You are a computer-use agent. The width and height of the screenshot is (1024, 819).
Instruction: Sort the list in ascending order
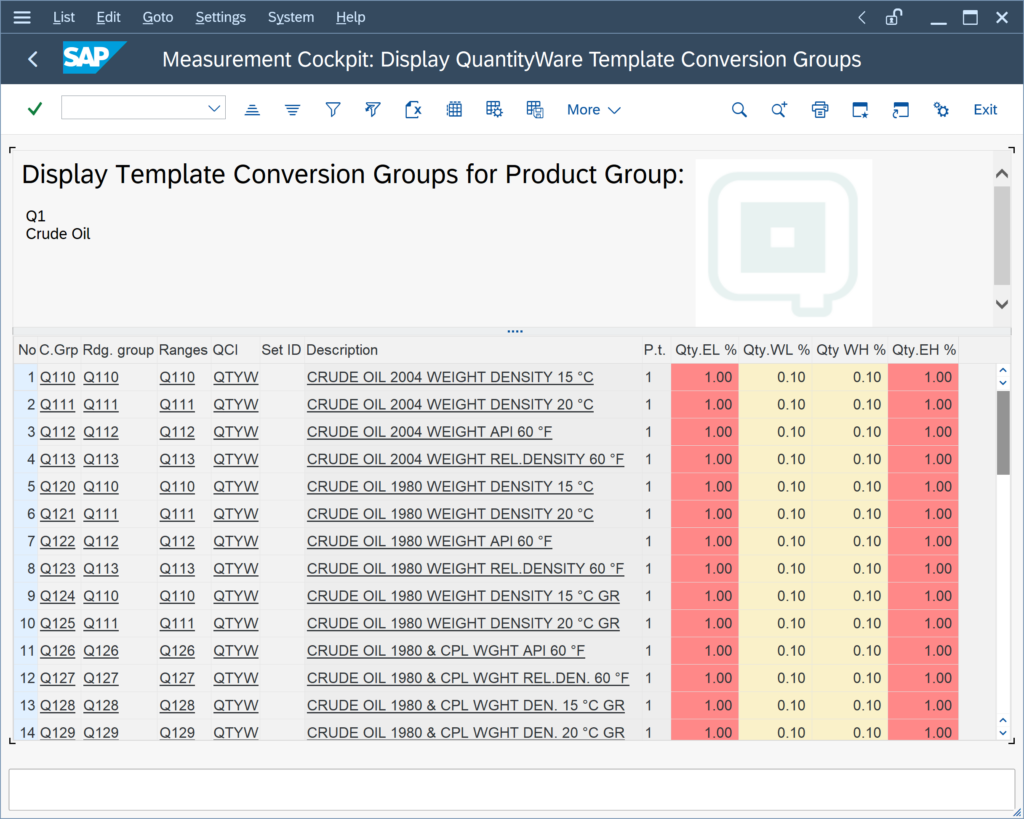point(252,110)
